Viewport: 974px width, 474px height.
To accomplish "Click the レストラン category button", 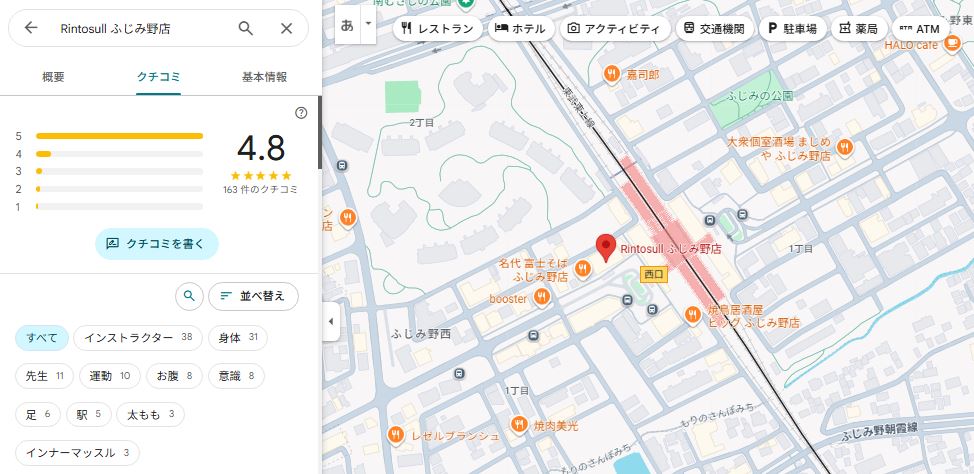I will coord(437,29).
